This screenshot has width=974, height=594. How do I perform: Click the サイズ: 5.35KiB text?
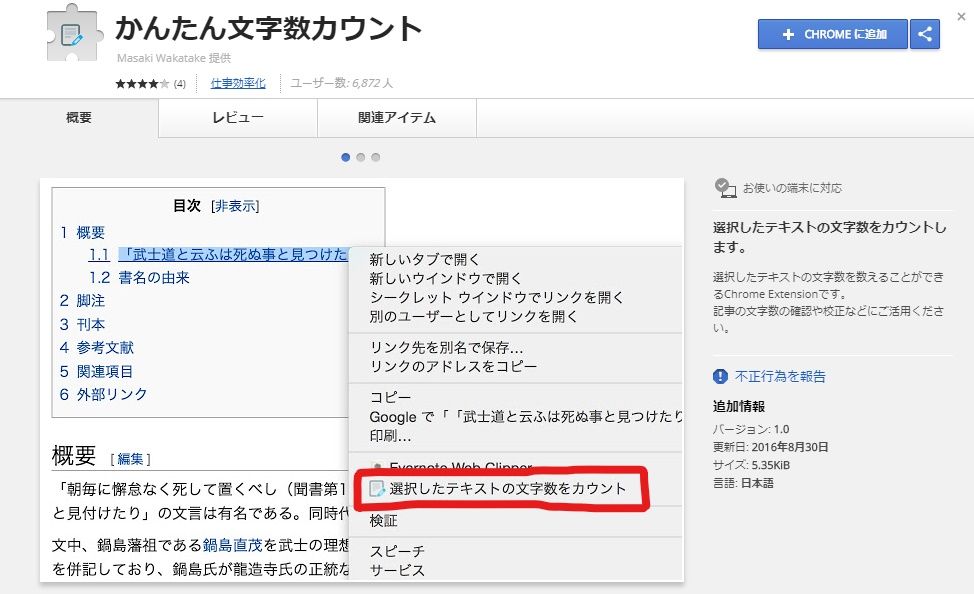752,465
